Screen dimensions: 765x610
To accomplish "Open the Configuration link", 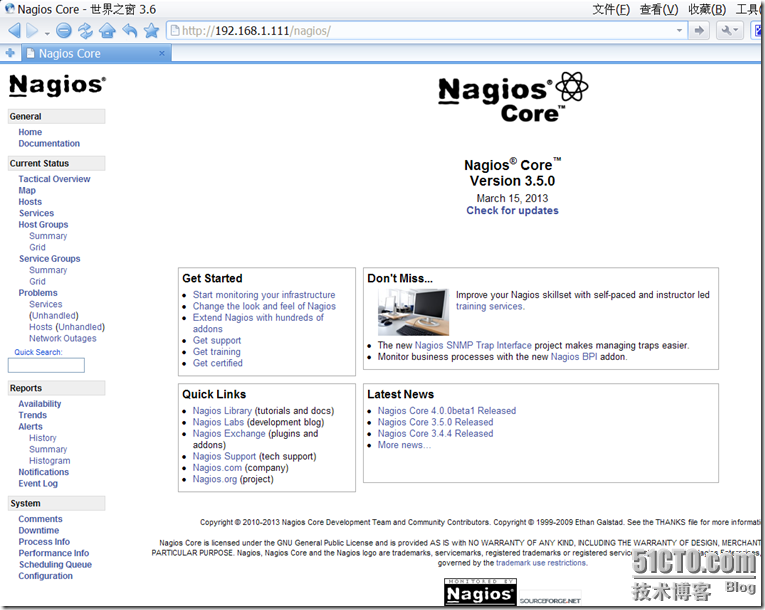I will [45, 576].
